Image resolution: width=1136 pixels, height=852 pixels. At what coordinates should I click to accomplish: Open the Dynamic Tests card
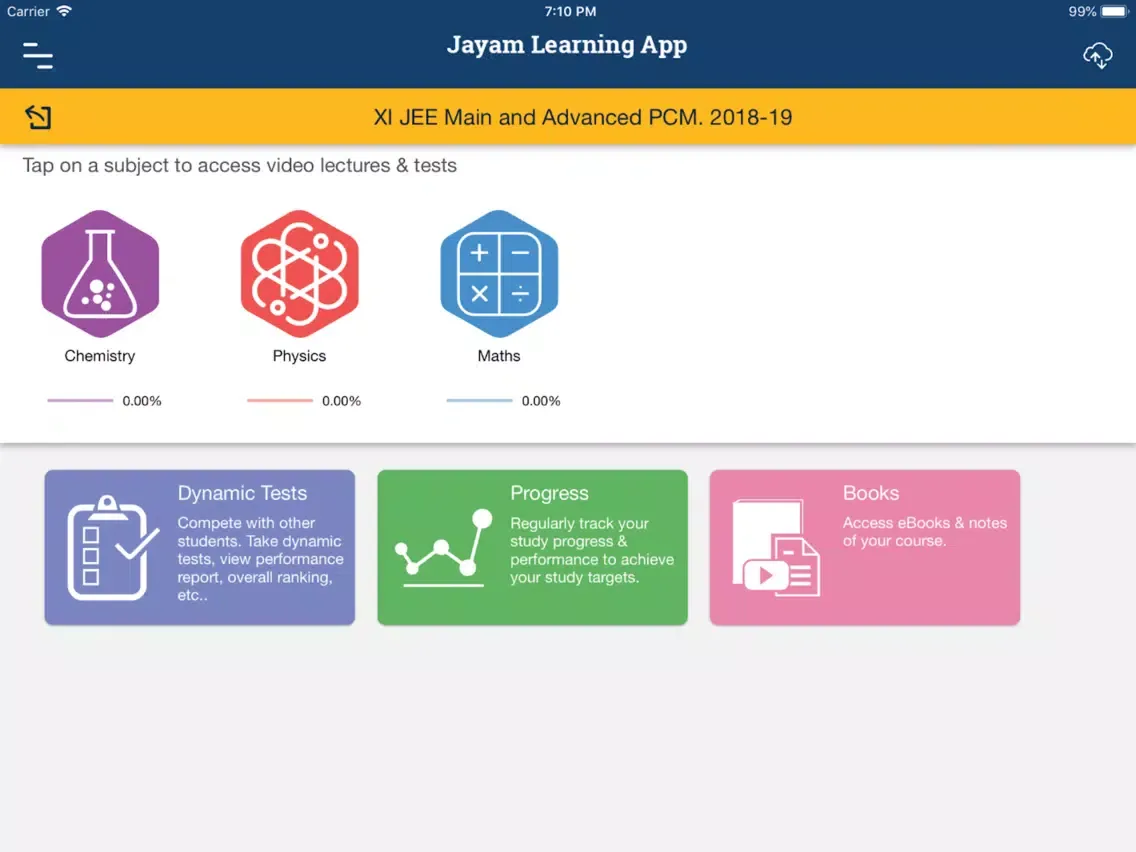[199, 547]
